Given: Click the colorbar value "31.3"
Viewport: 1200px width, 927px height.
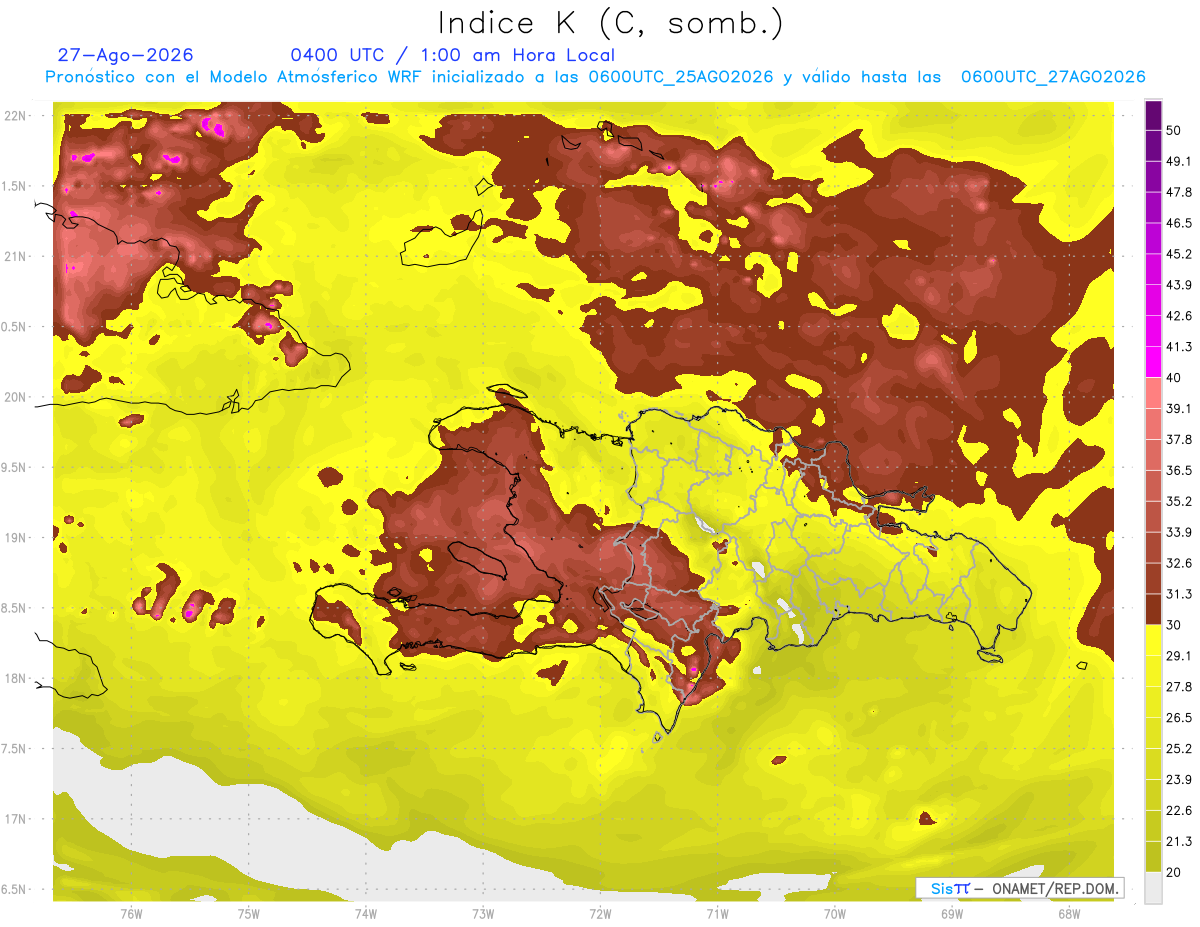Looking at the screenshot, I should [x=1179, y=594].
